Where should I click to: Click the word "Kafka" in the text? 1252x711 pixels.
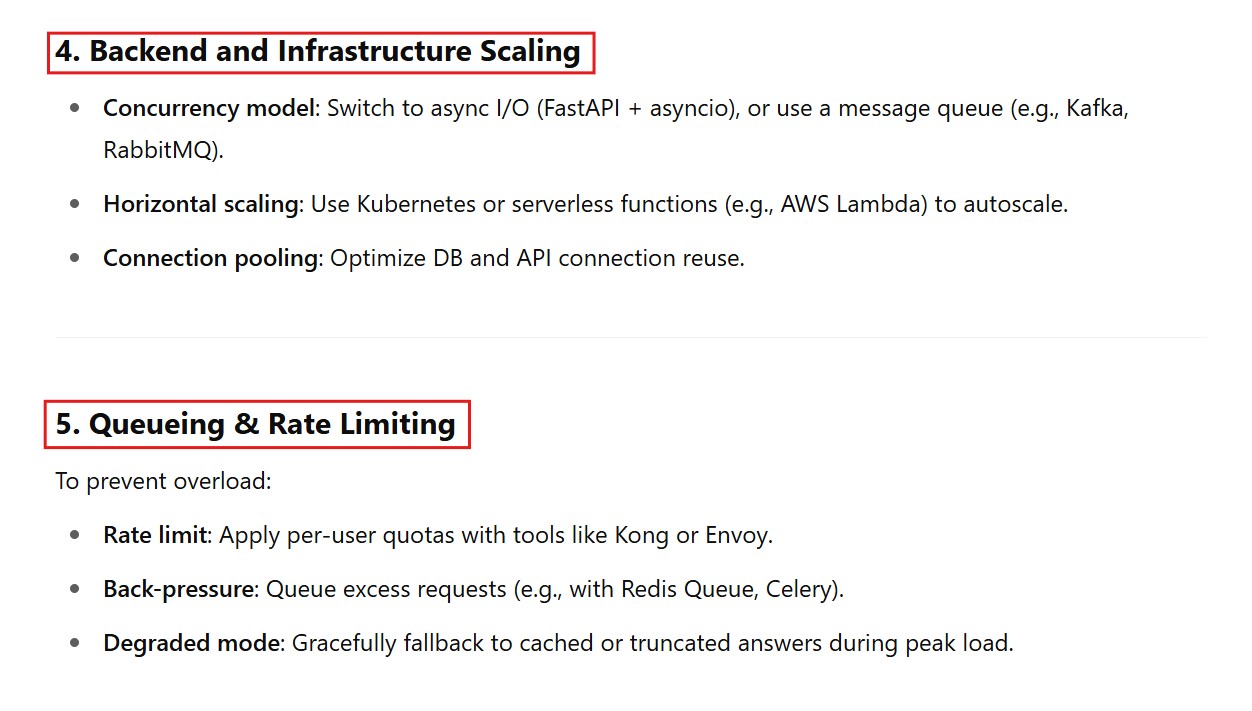tap(1096, 108)
